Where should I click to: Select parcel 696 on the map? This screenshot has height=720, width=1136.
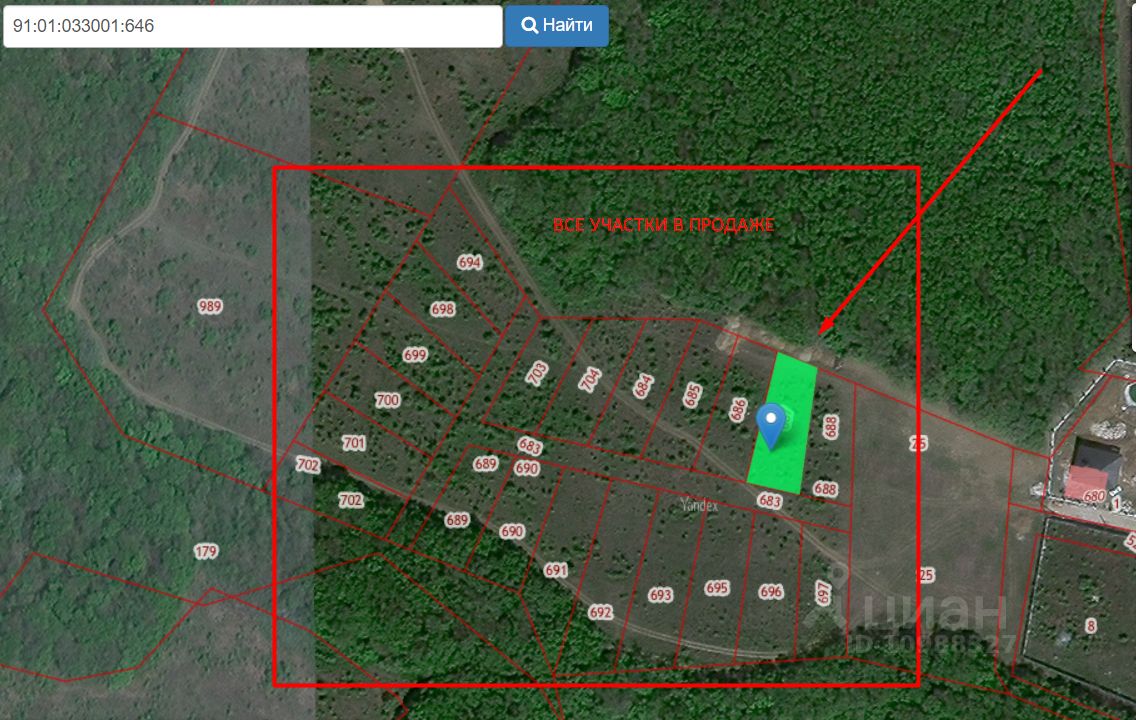pos(771,592)
